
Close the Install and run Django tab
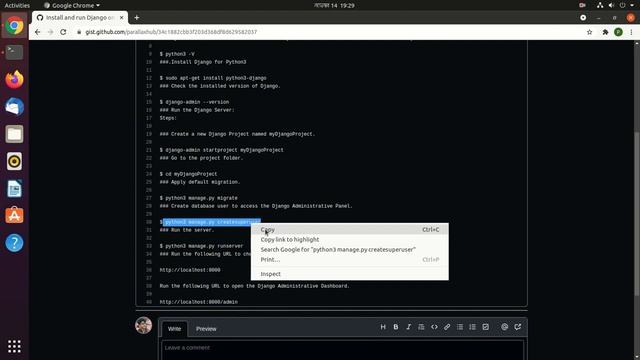click(x=122, y=18)
